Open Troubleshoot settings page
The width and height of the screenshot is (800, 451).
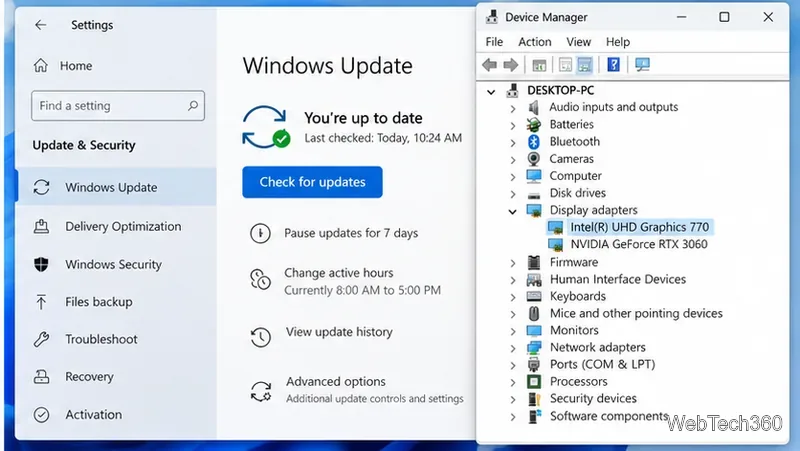[101, 339]
